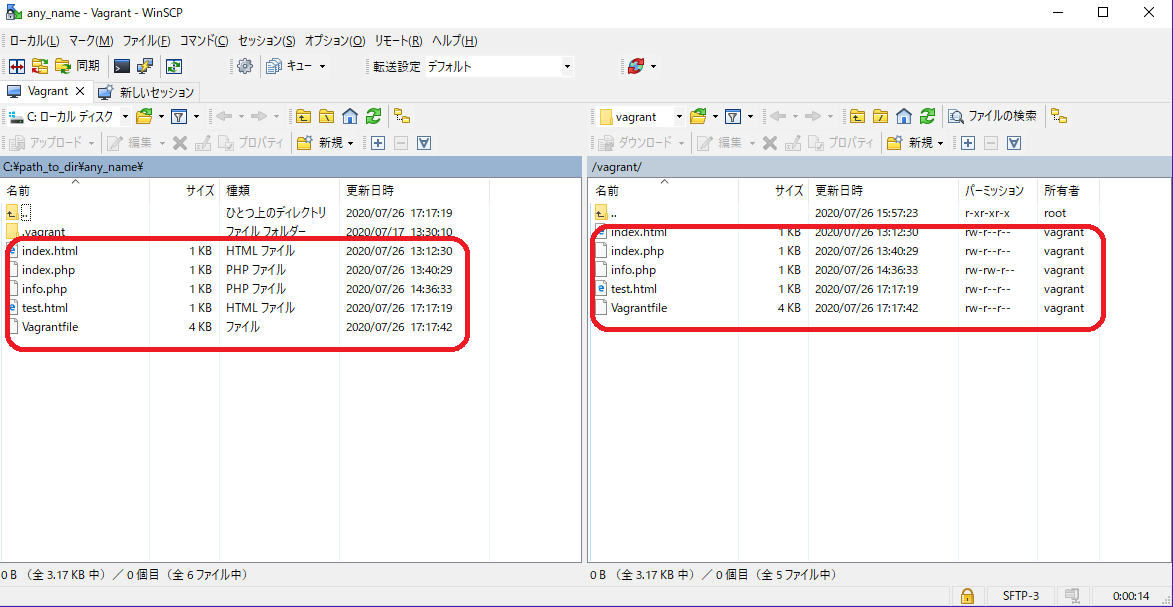Image resolution: width=1173 pixels, height=607 pixels.
Task: Click the lock icon in status bar
Action: pos(967,596)
